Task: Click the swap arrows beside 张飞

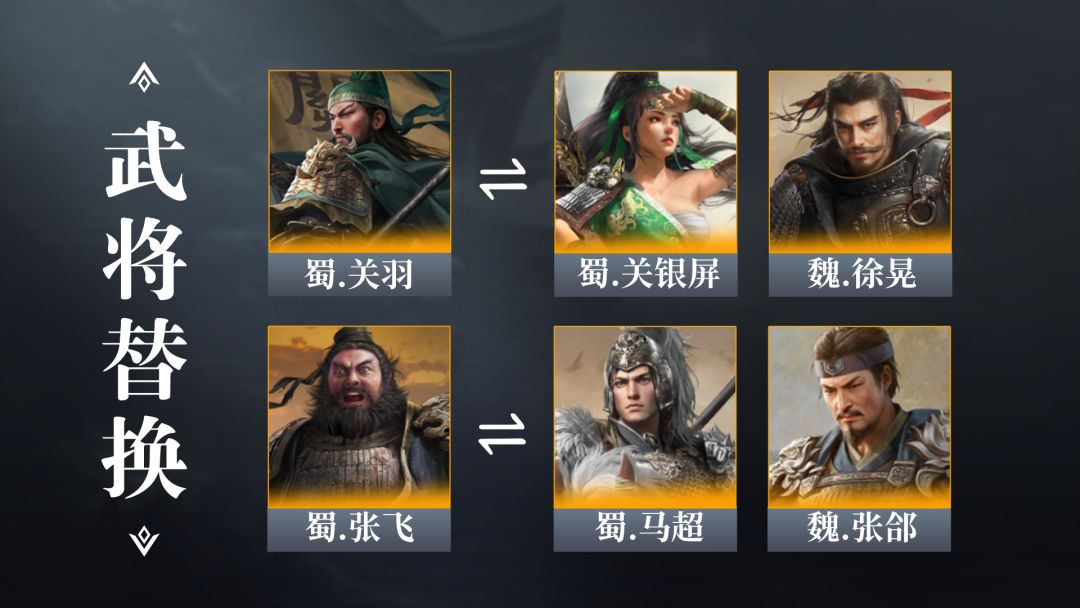Action: click(x=503, y=434)
